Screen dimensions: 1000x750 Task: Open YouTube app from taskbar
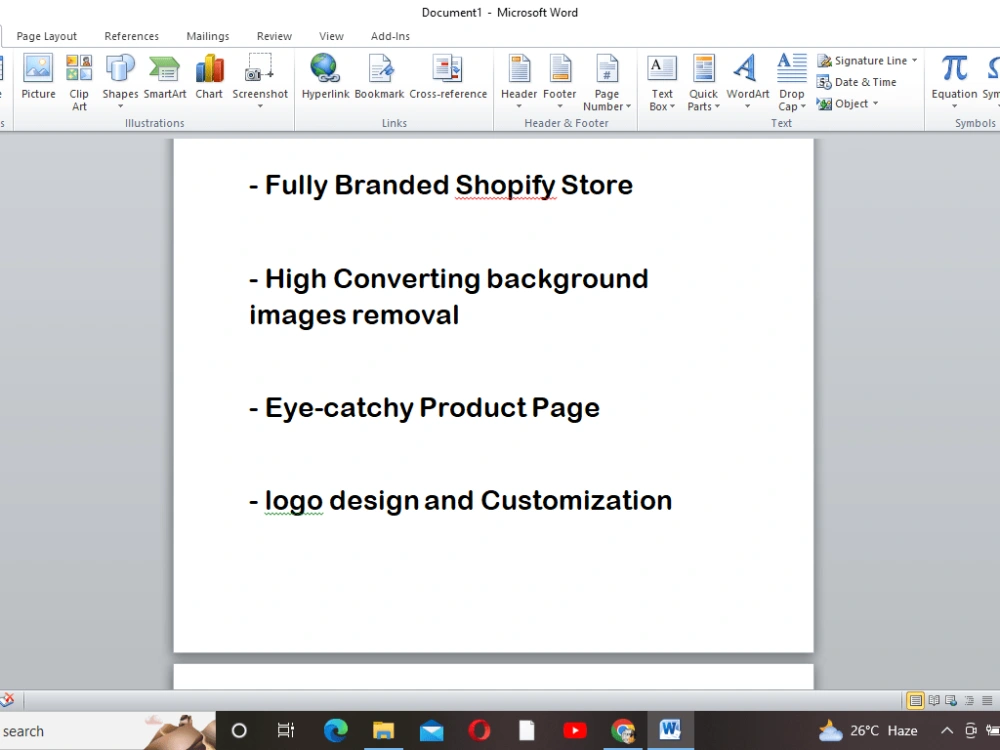point(575,730)
